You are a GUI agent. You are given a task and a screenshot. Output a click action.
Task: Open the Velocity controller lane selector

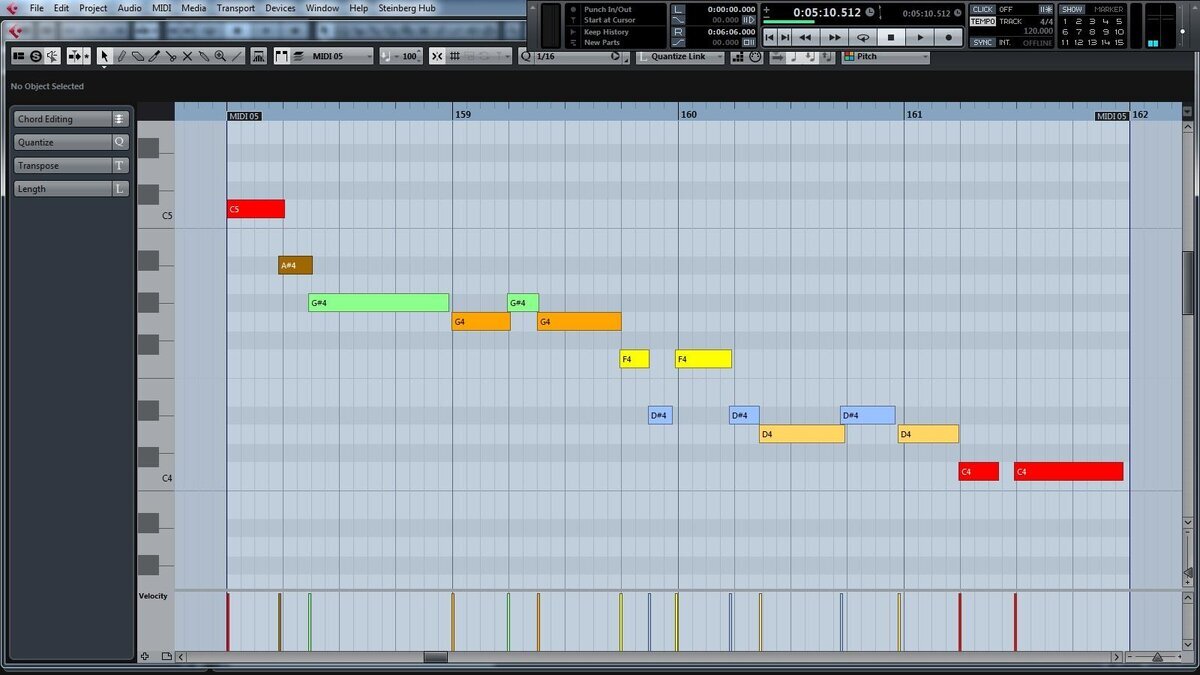point(153,596)
